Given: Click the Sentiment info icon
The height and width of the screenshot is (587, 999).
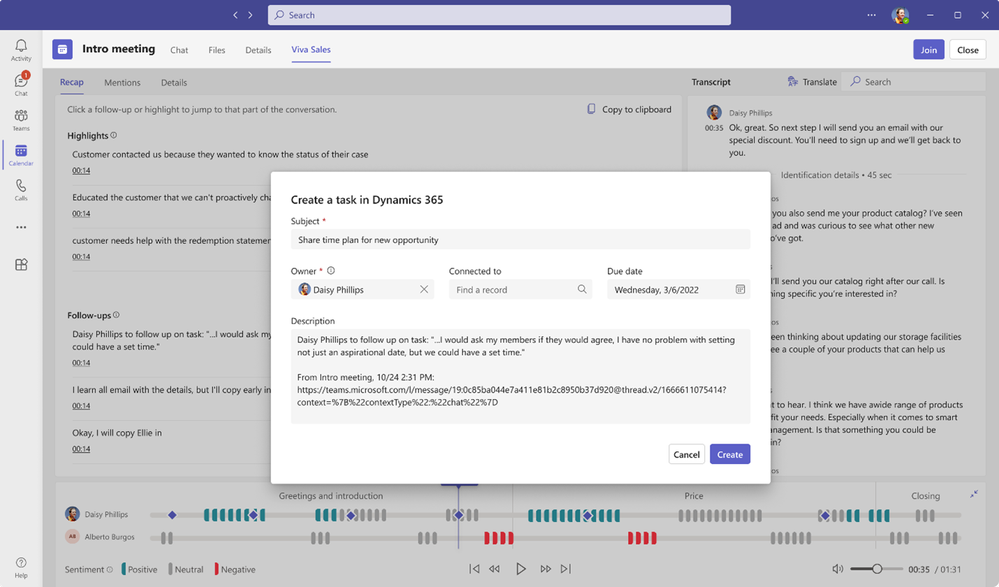Looking at the screenshot, I should (110, 569).
